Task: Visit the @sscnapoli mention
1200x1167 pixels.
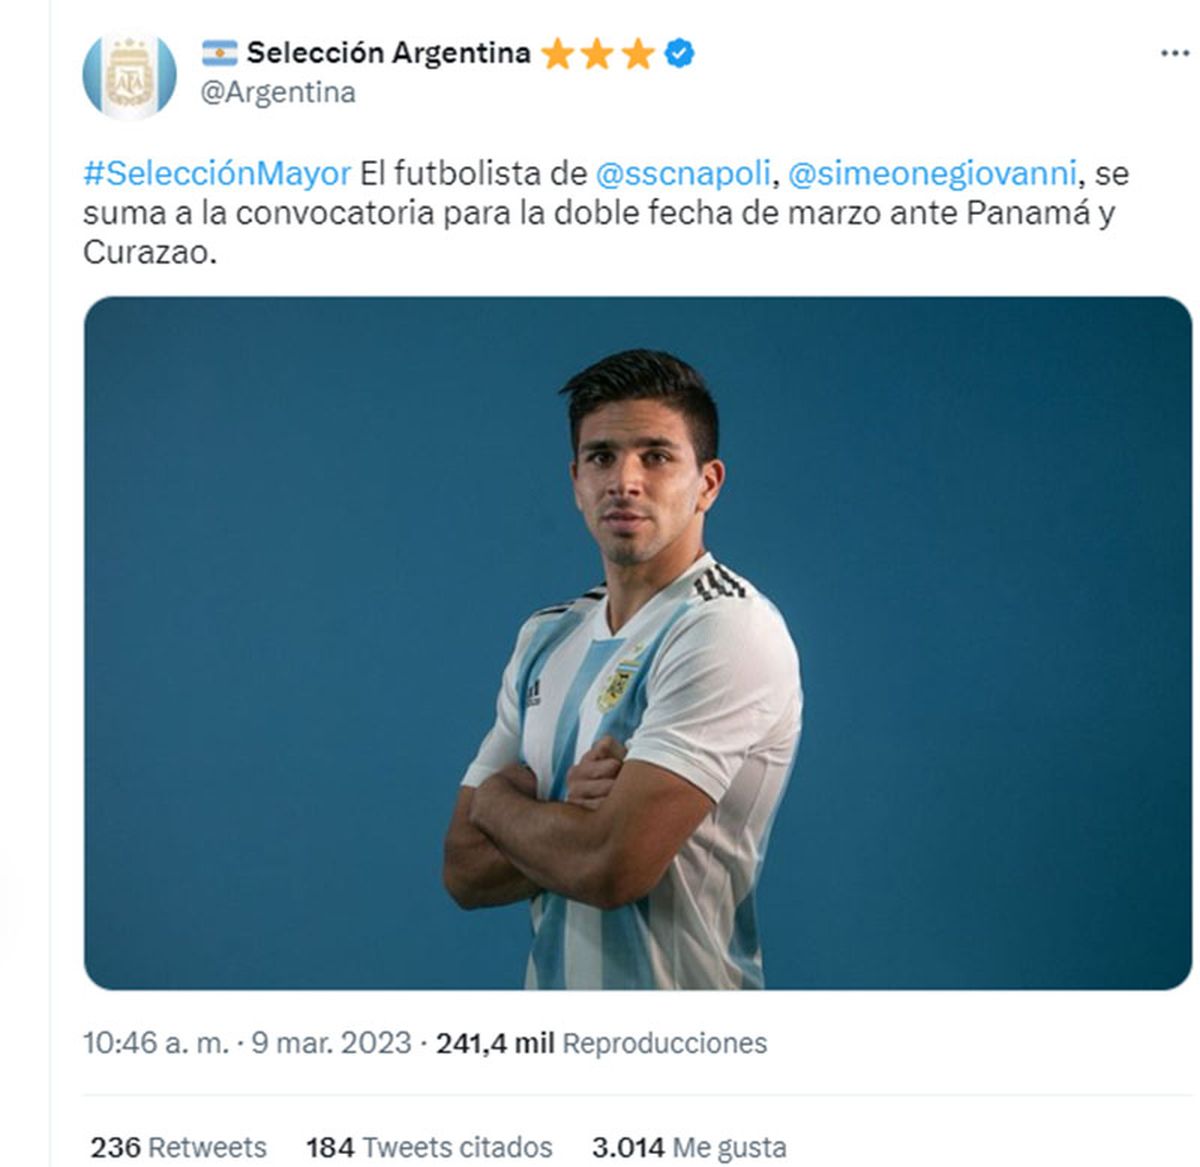Action: 683,174
